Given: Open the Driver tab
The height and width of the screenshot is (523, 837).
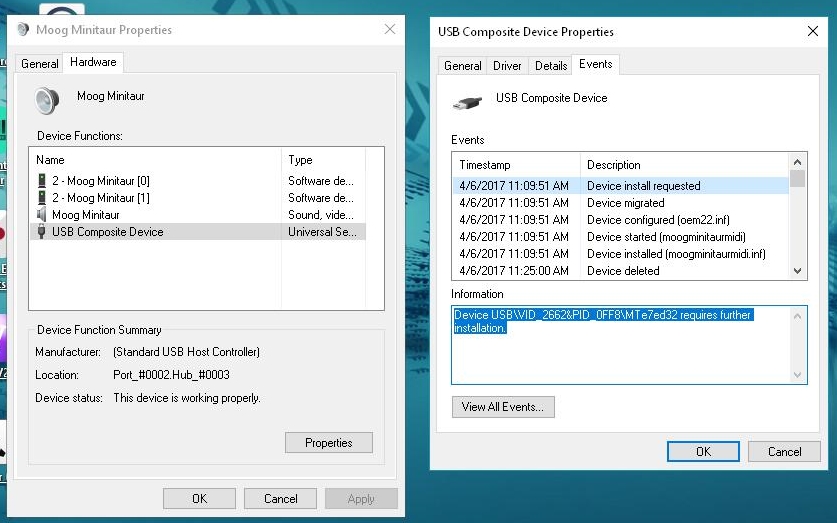Looking at the screenshot, I should click(x=507, y=66).
